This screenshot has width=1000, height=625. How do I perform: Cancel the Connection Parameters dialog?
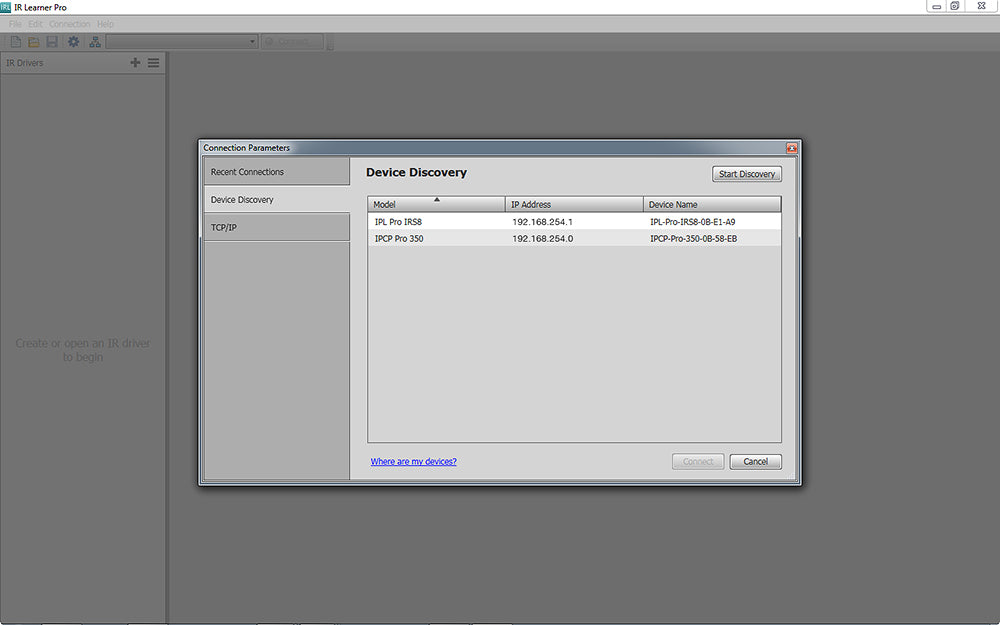point(755,462)
